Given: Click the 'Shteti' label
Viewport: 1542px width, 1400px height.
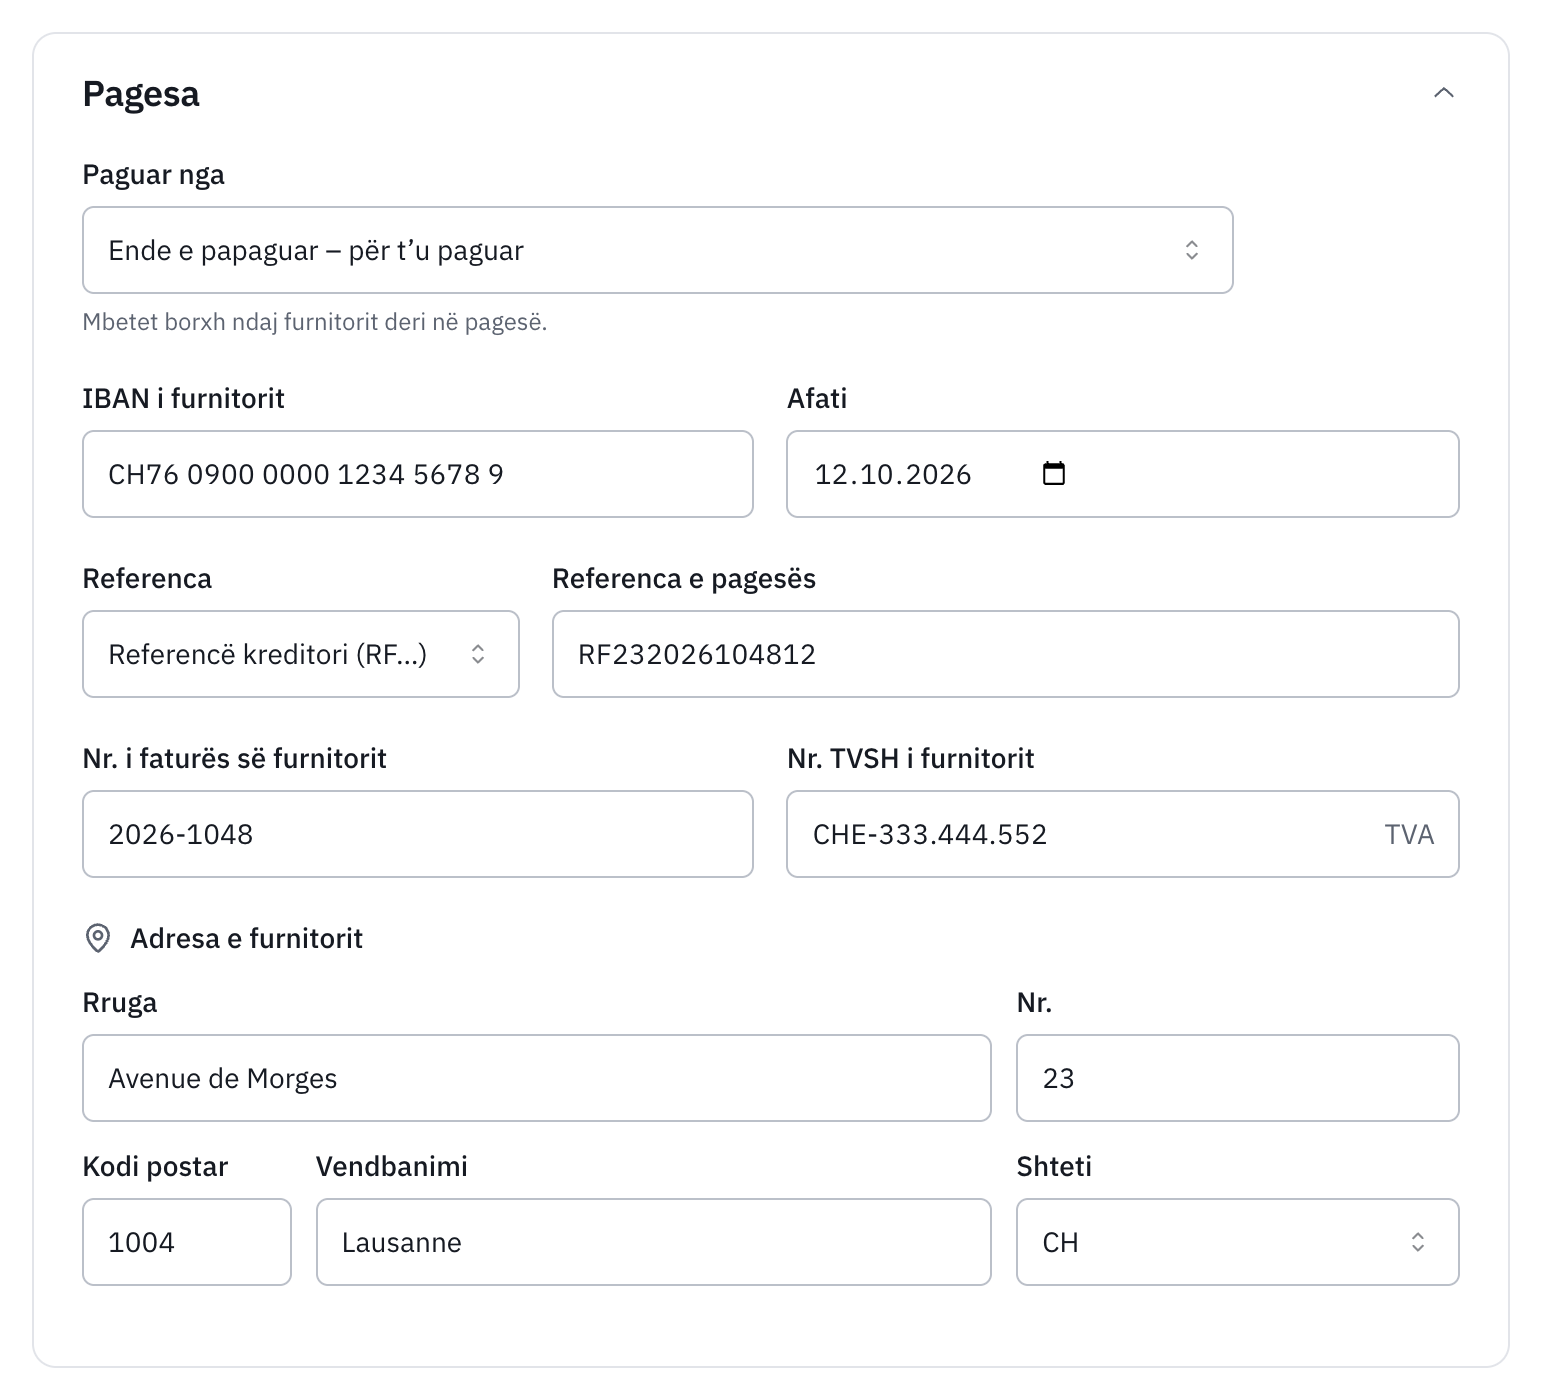Looking at the screenshot, I should click(x=1054, y=1166).
